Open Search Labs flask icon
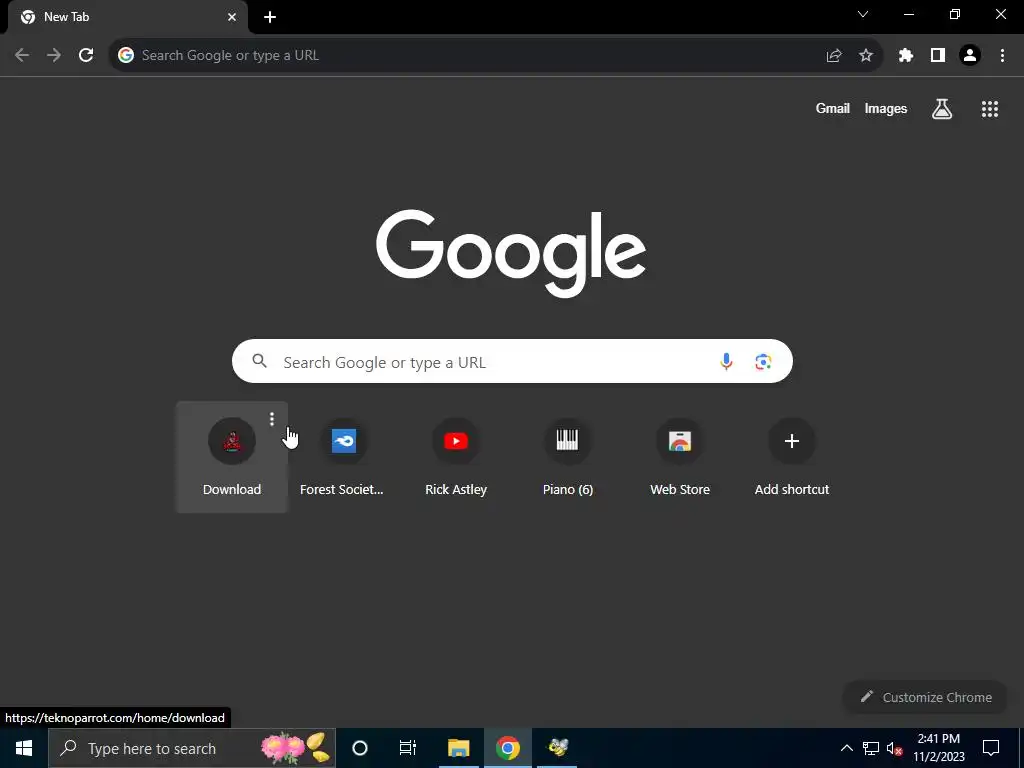The width and height of the screenshot is (1024, 768). [x=942, y=109]
